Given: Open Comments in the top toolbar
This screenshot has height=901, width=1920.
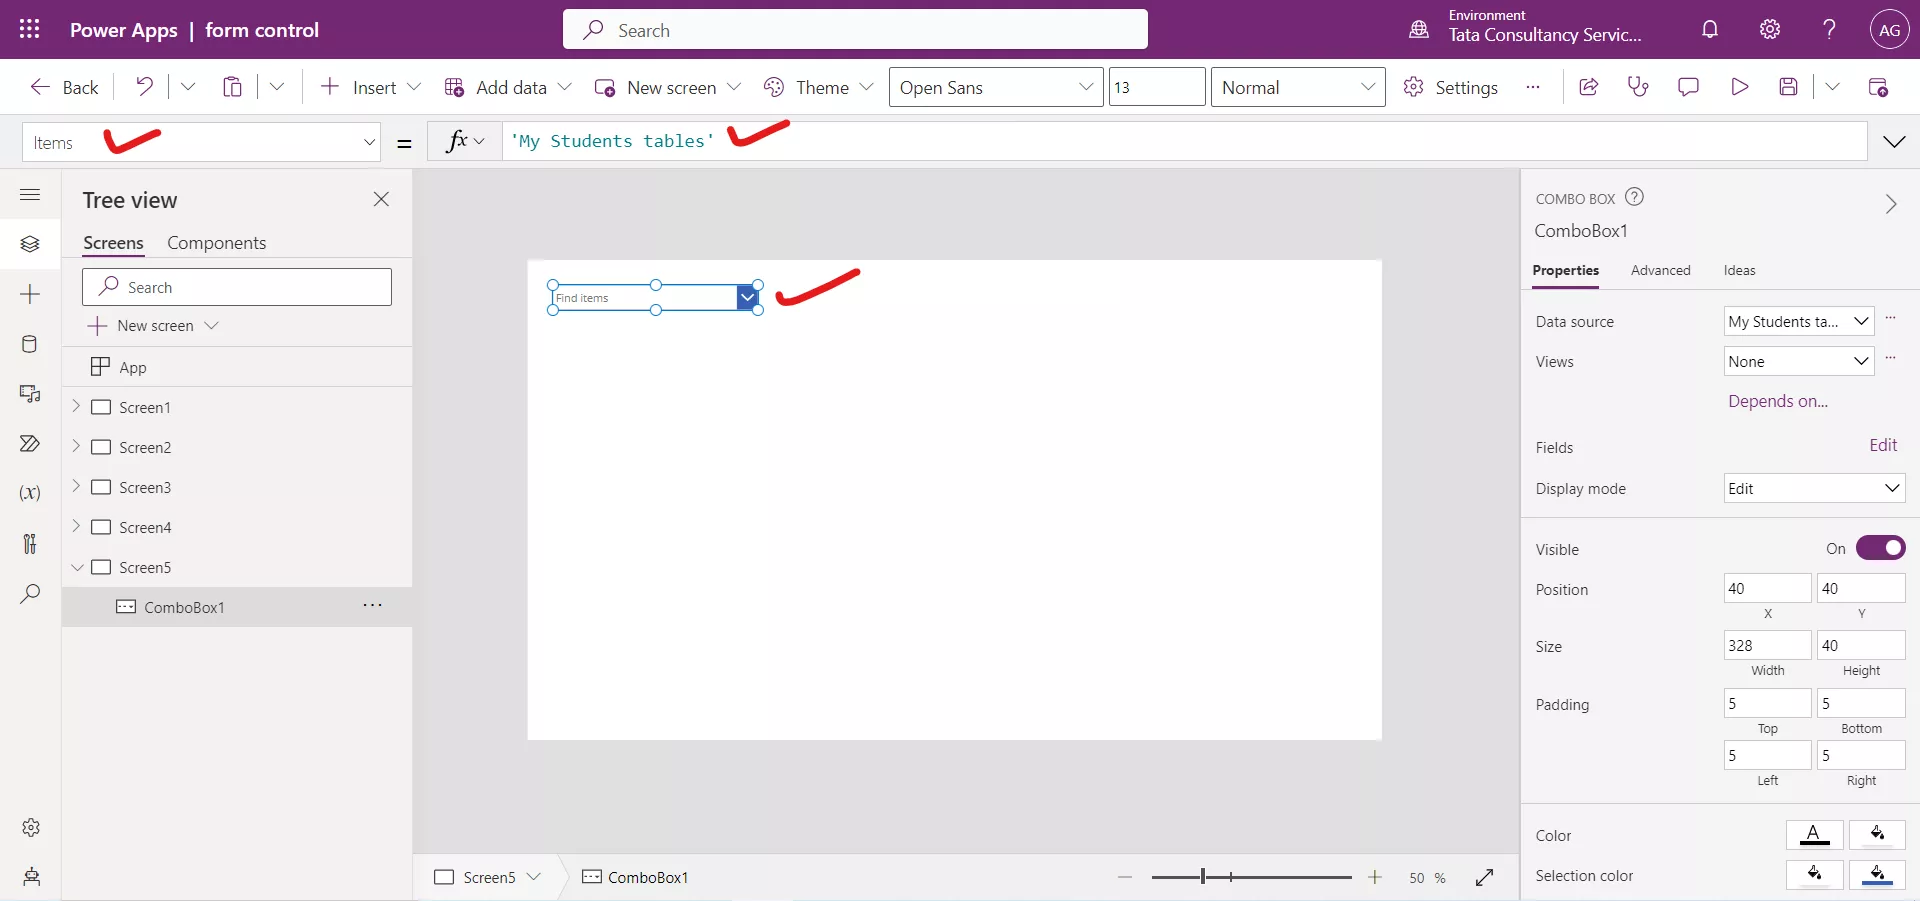Looking at the screenshot, I should [x=1688, y=87].
